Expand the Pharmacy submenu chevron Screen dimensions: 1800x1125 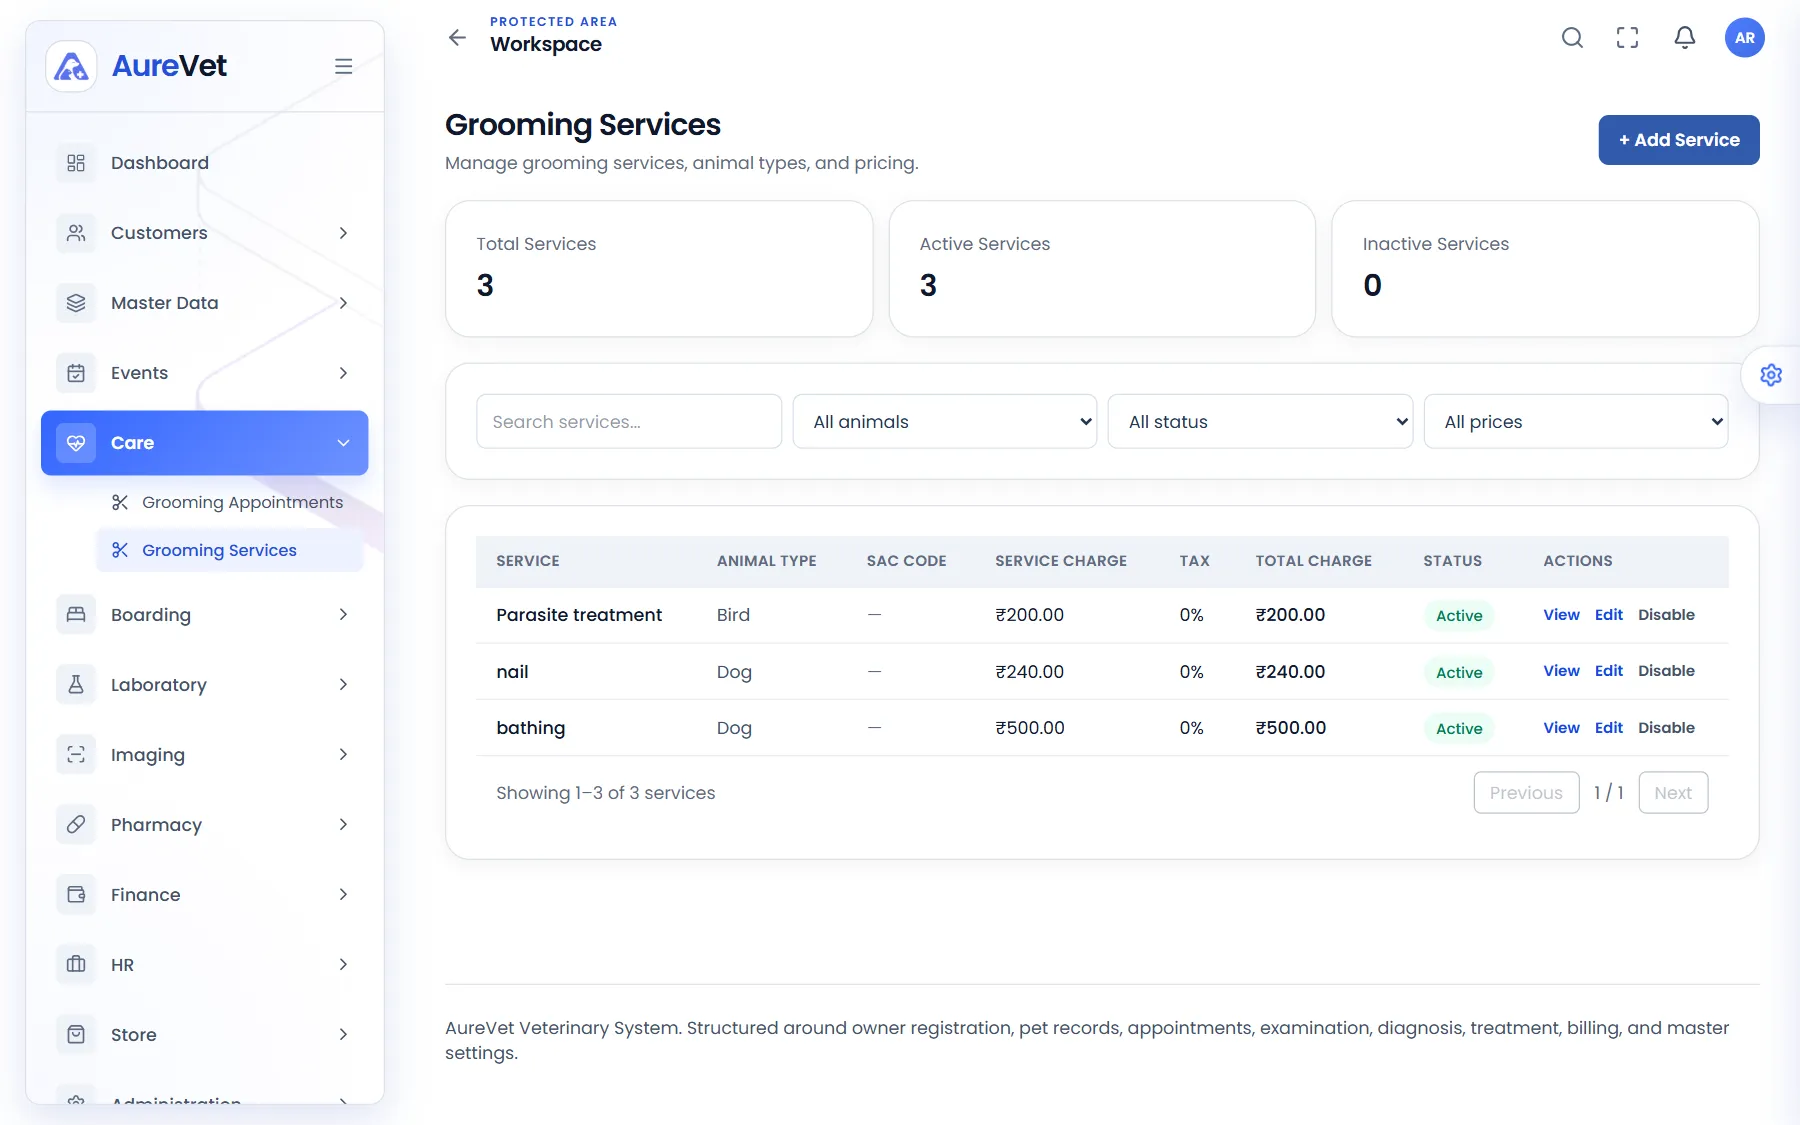[343, 824]
